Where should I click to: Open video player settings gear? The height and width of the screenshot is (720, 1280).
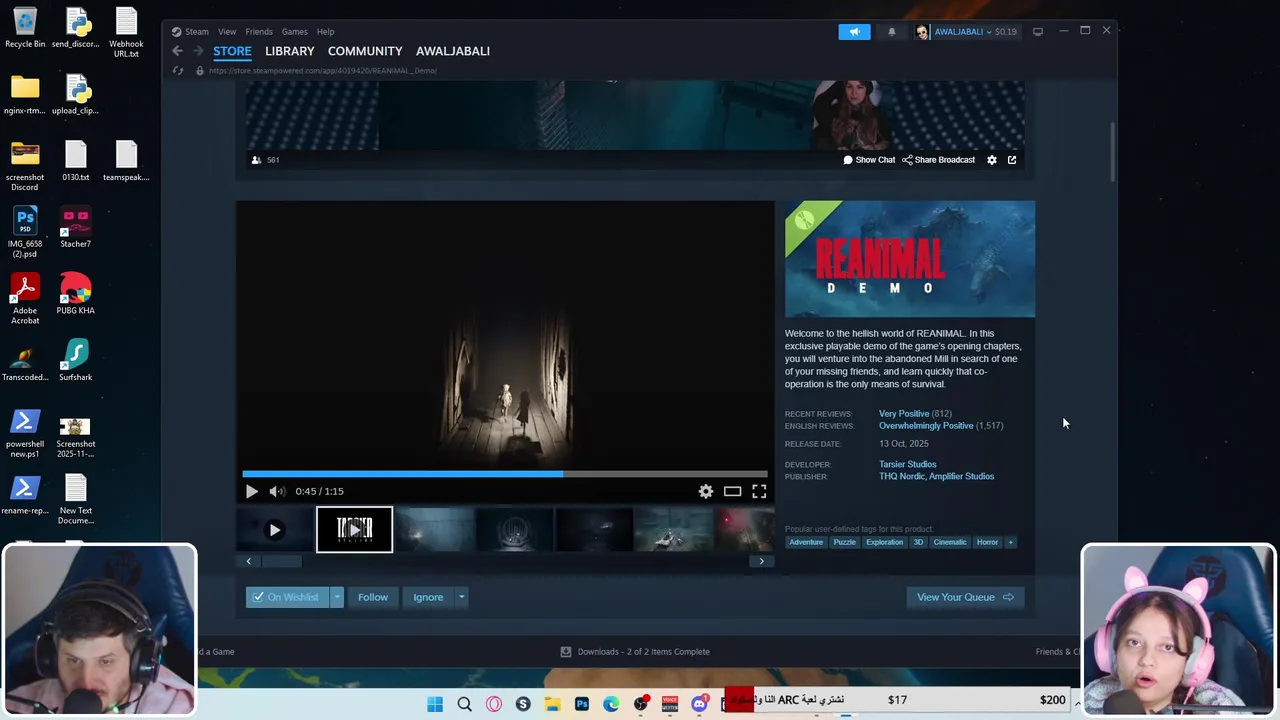point(706,491)
